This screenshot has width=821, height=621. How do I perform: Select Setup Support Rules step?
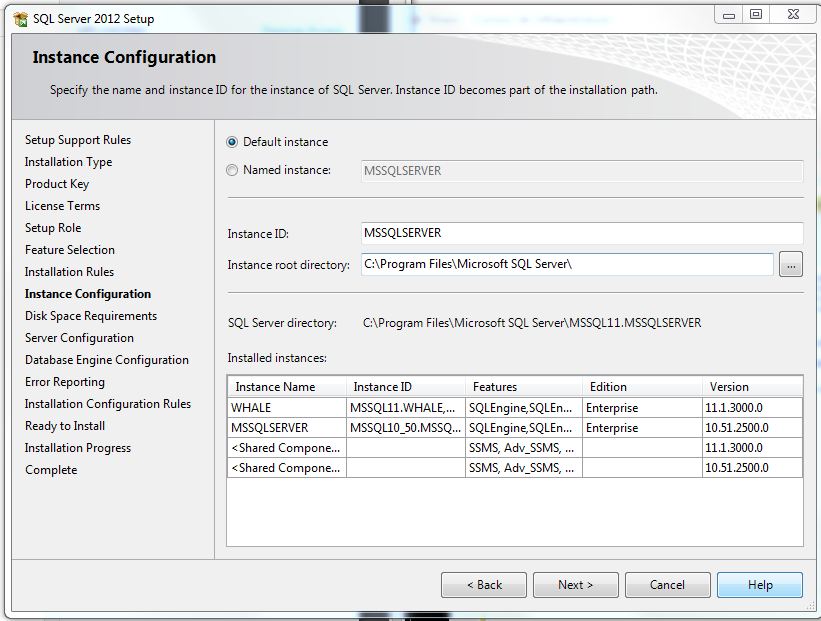78,140
